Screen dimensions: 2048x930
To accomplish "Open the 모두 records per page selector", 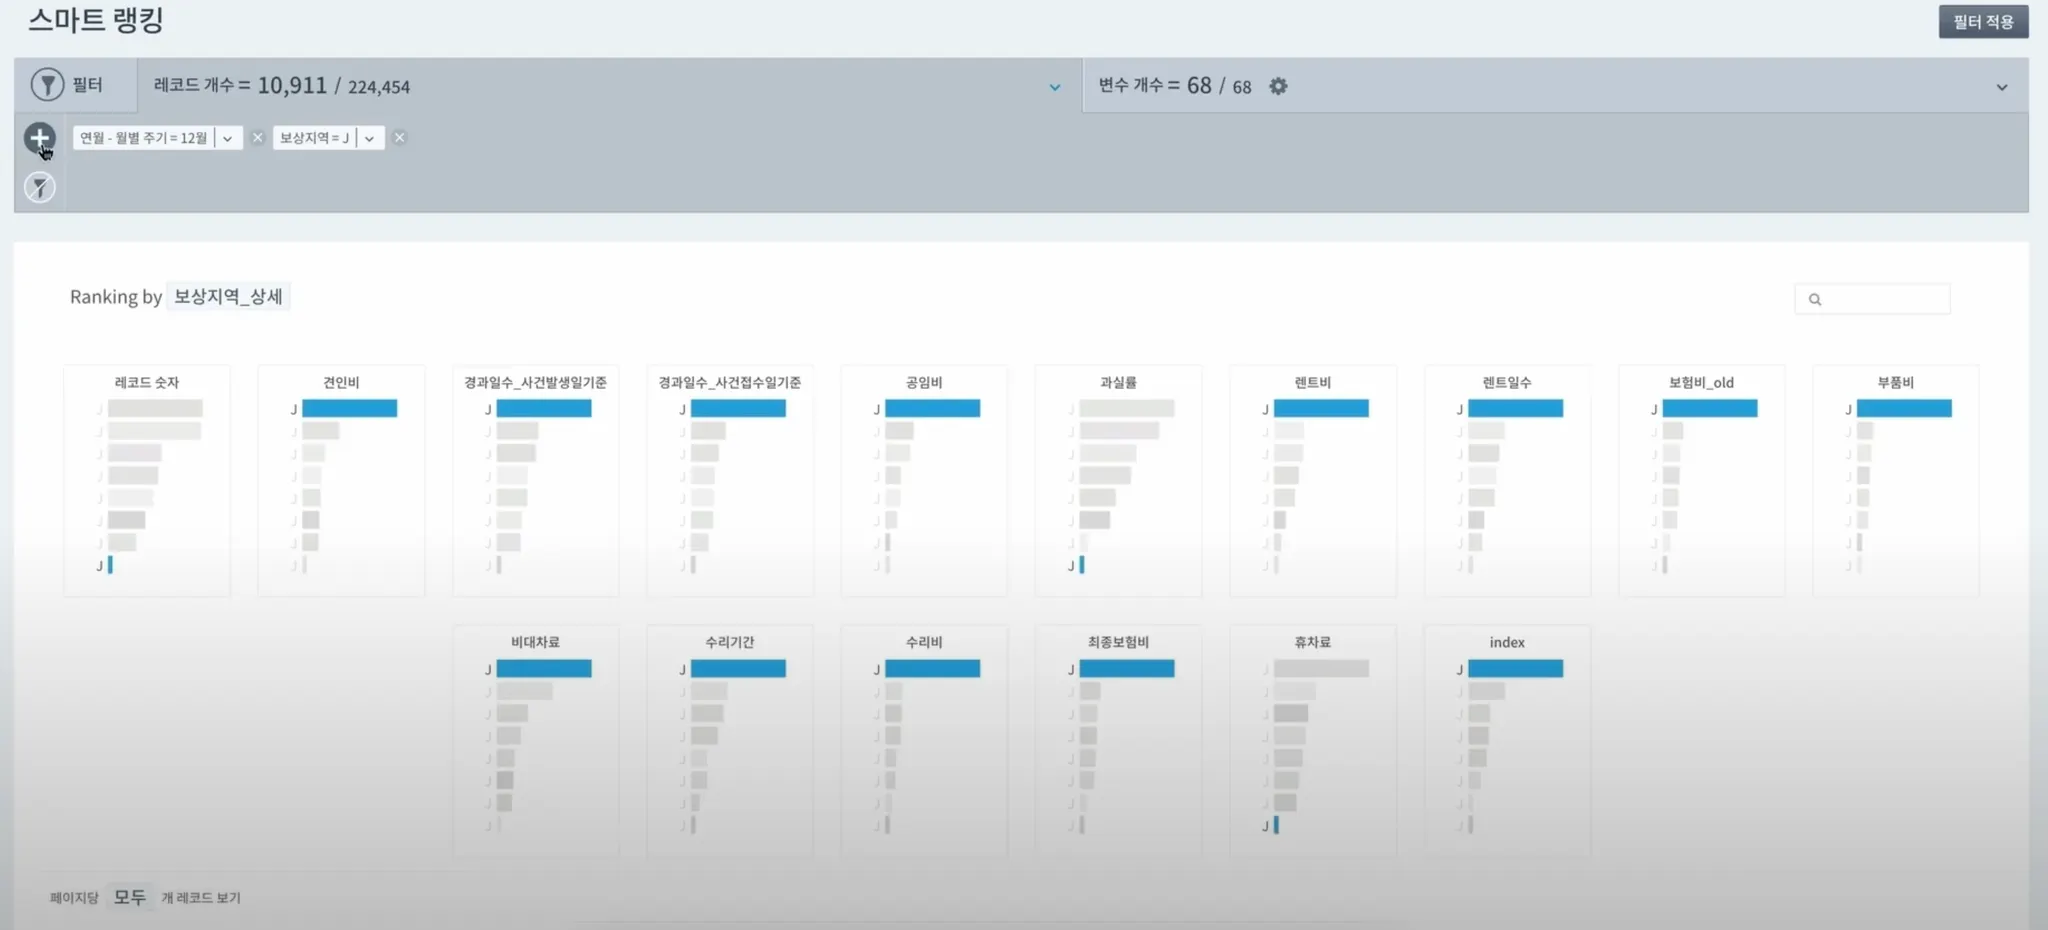I will pyautogui.click(x=130, y=897).
